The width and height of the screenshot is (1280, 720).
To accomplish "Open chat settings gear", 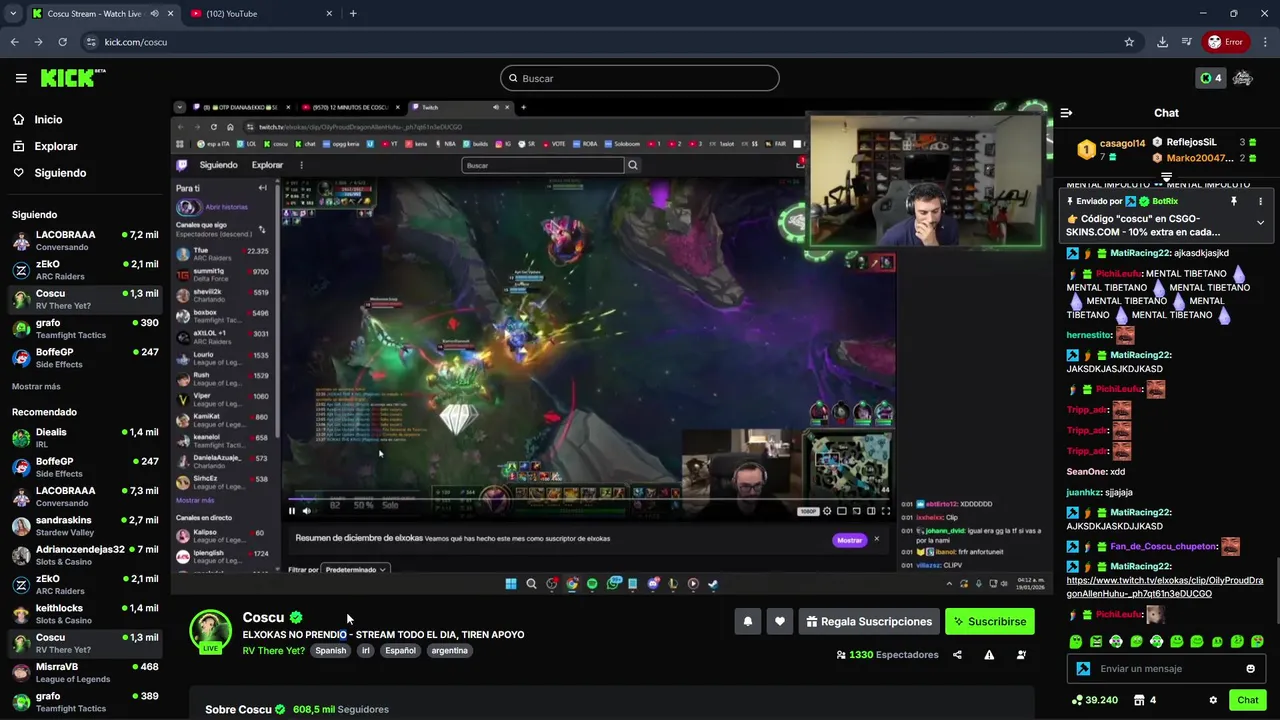I will (x=1213, y=700).
